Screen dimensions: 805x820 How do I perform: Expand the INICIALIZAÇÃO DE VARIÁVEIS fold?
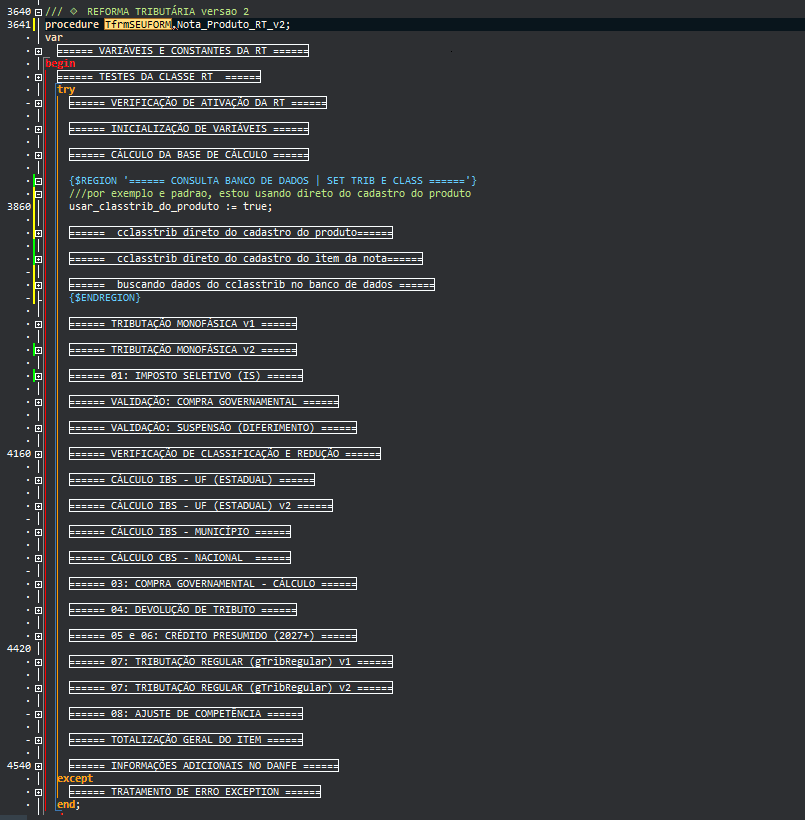click(x=38, y=129)
